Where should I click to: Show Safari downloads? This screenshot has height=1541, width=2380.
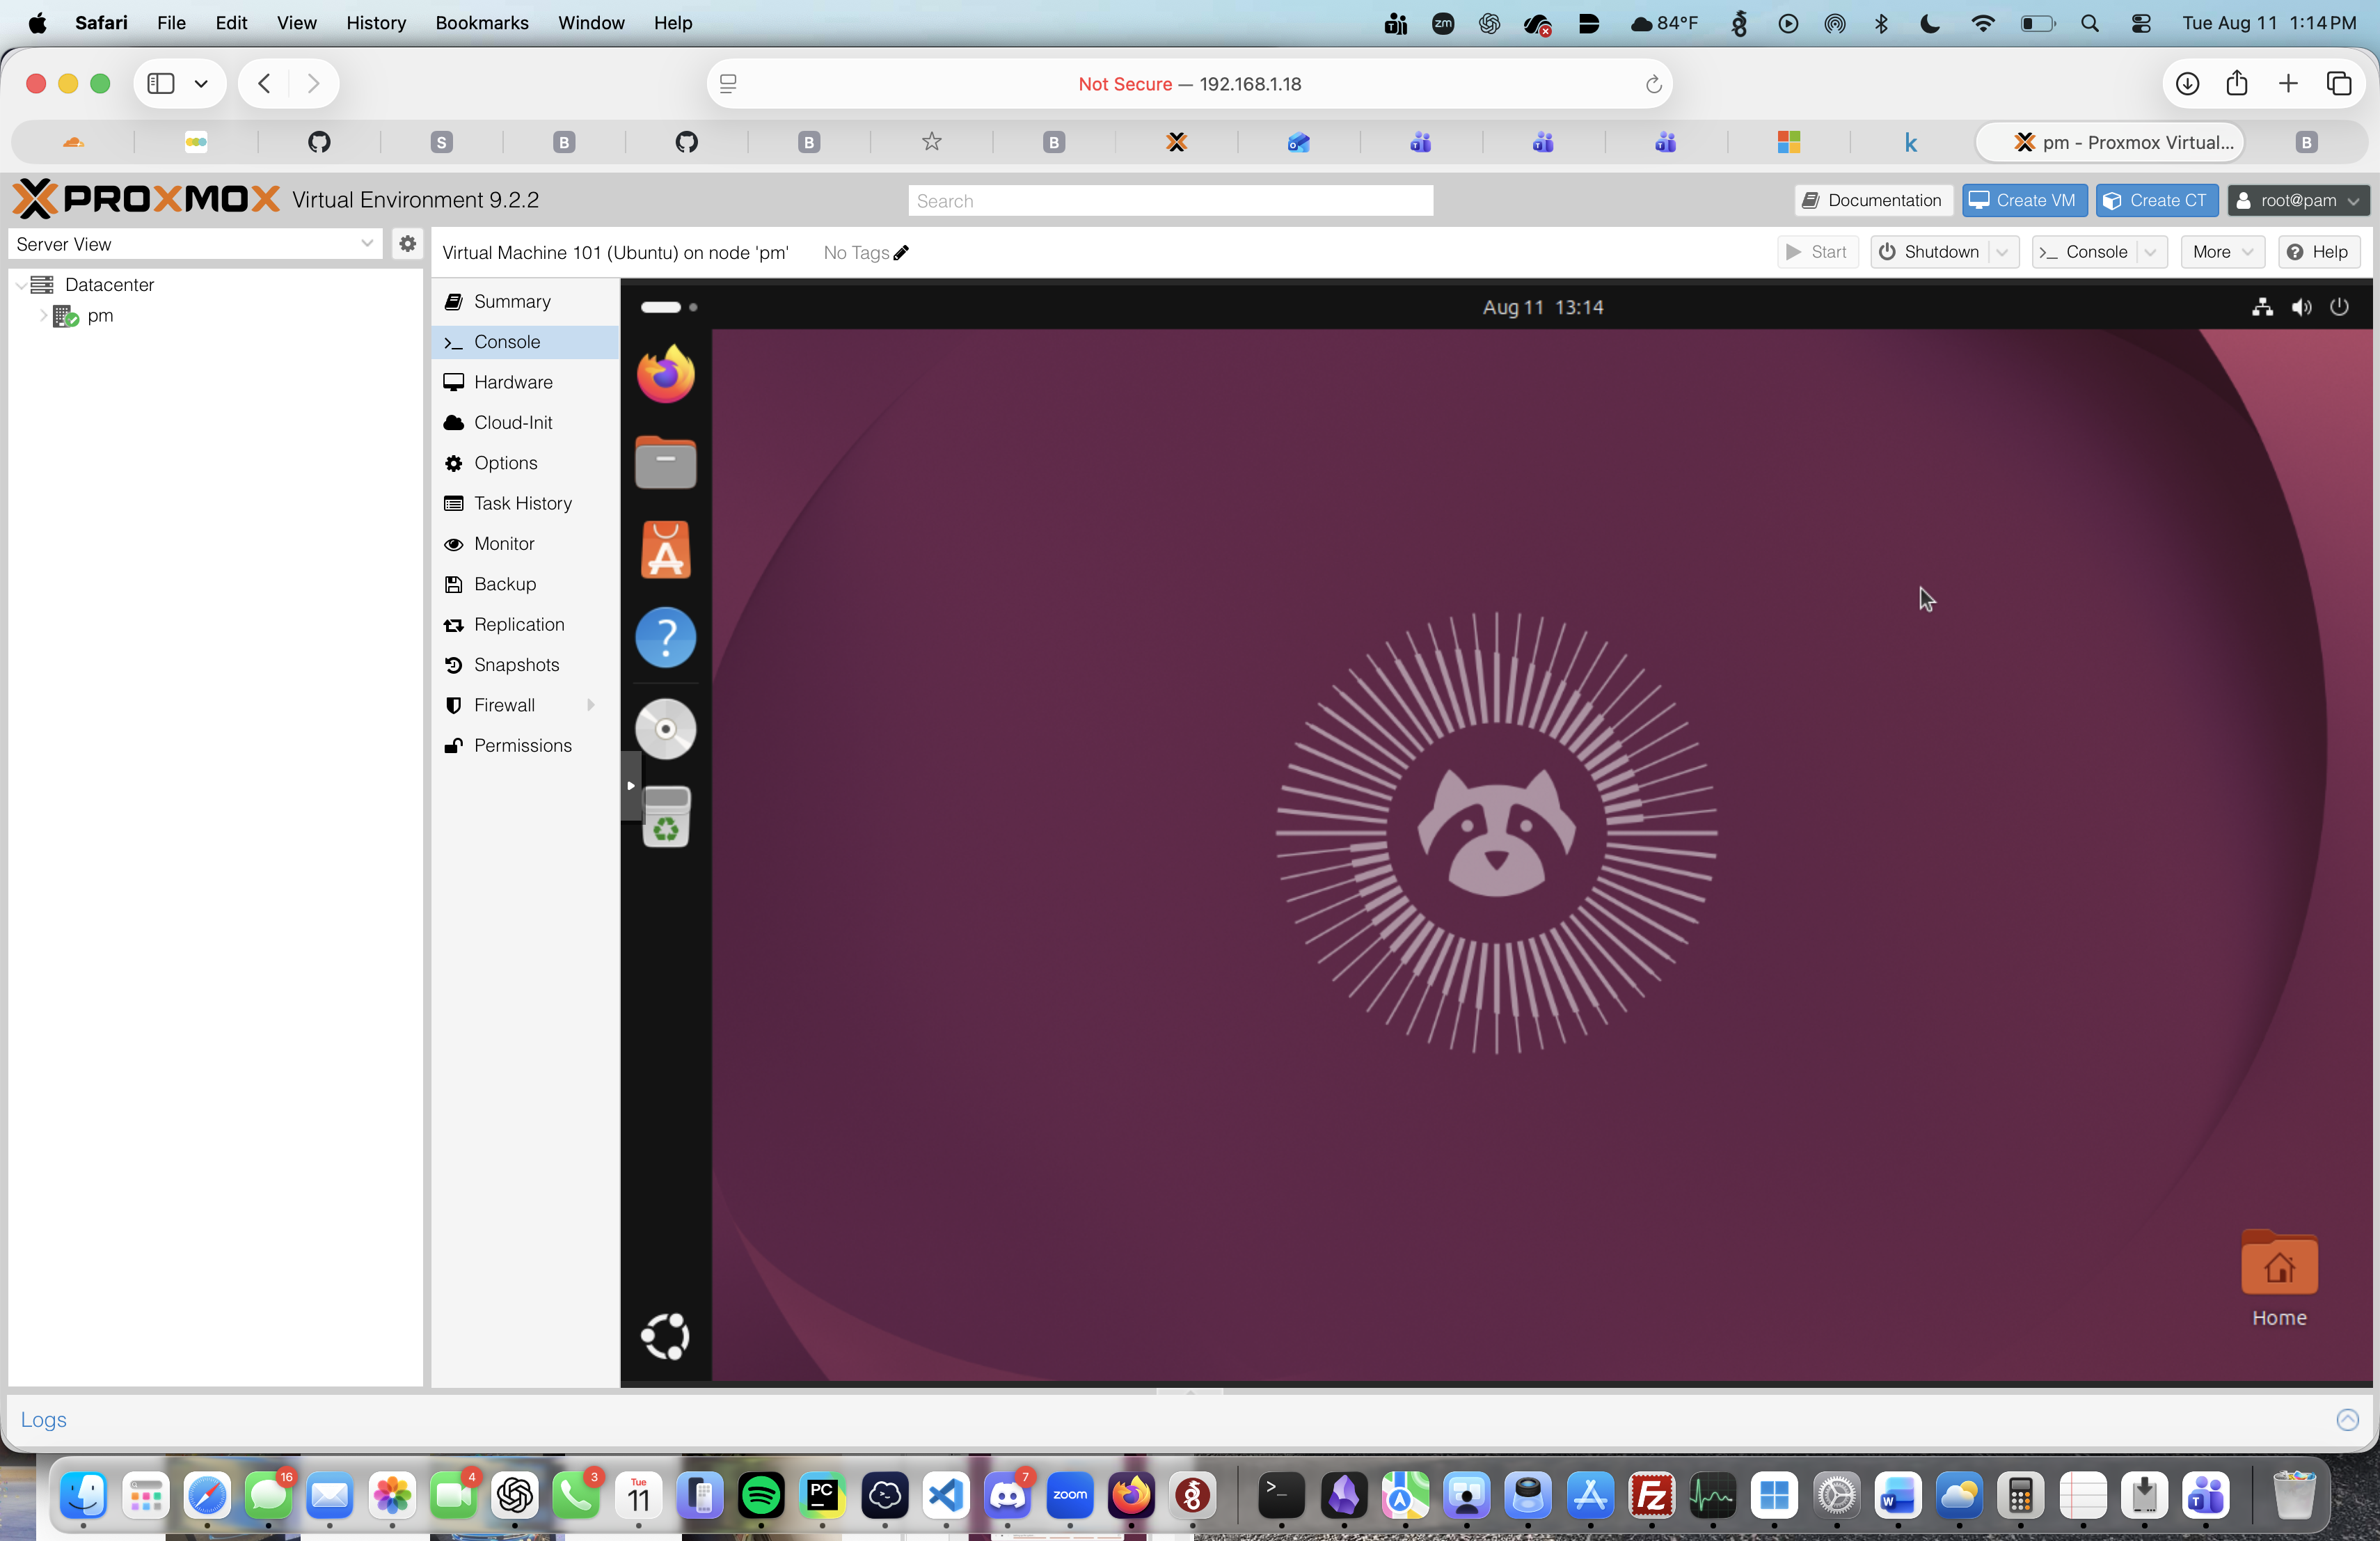(2187, 84)
